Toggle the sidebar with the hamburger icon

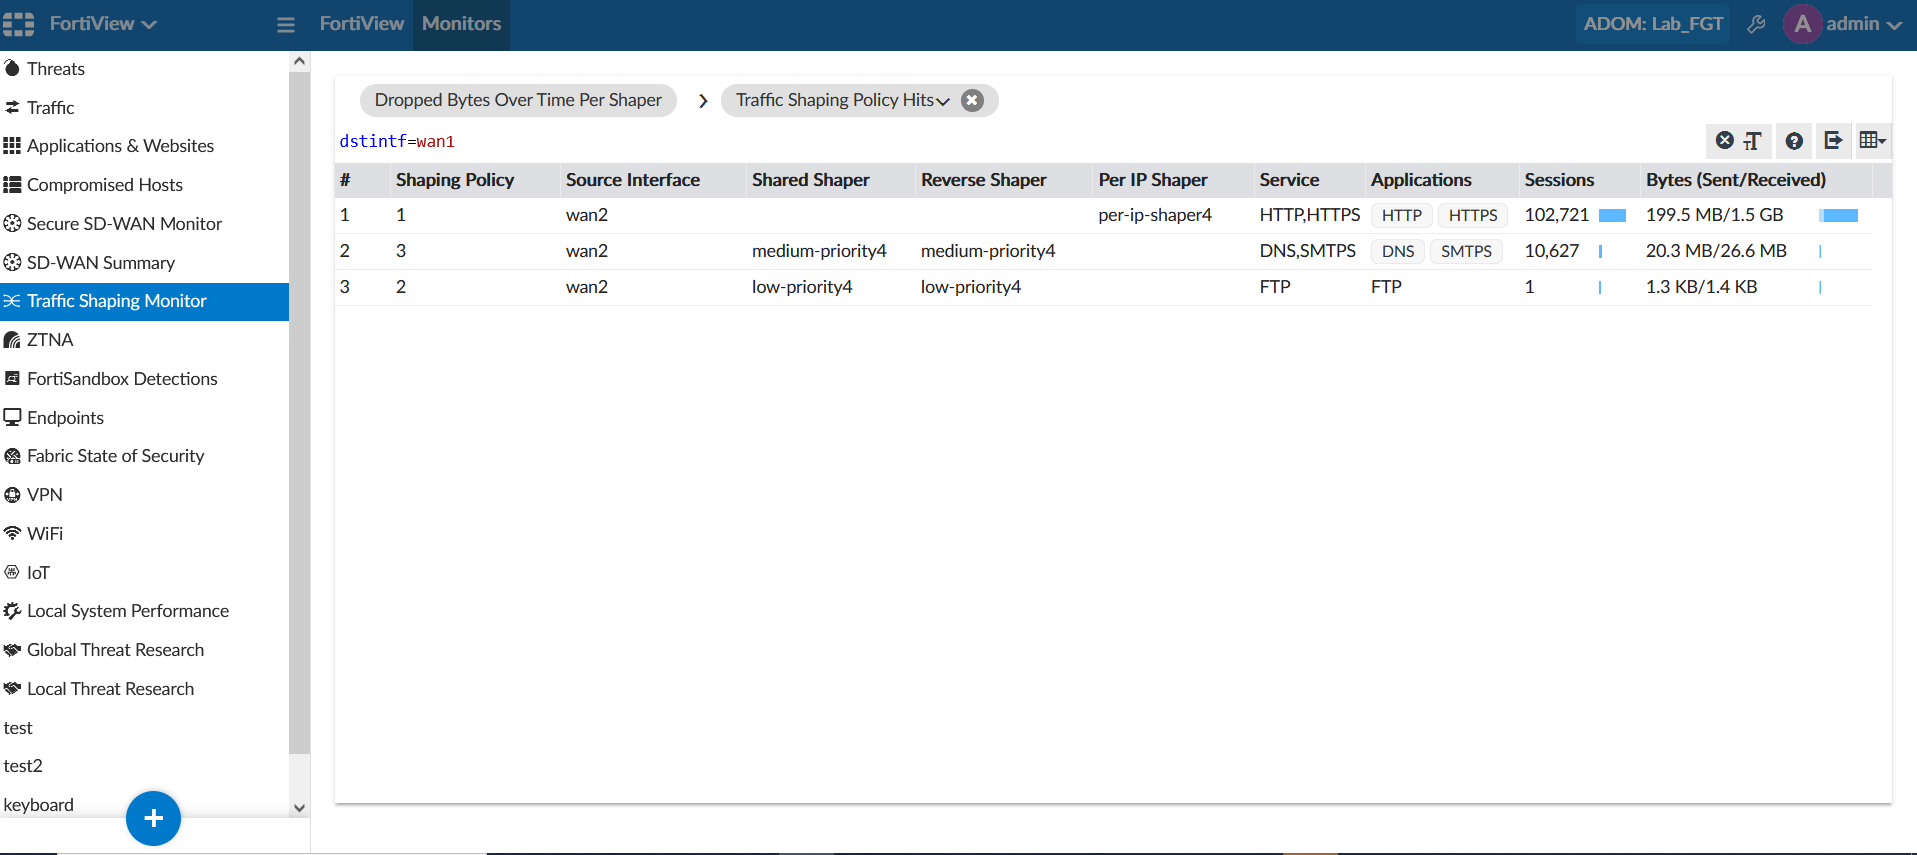(x=286, y=24)
